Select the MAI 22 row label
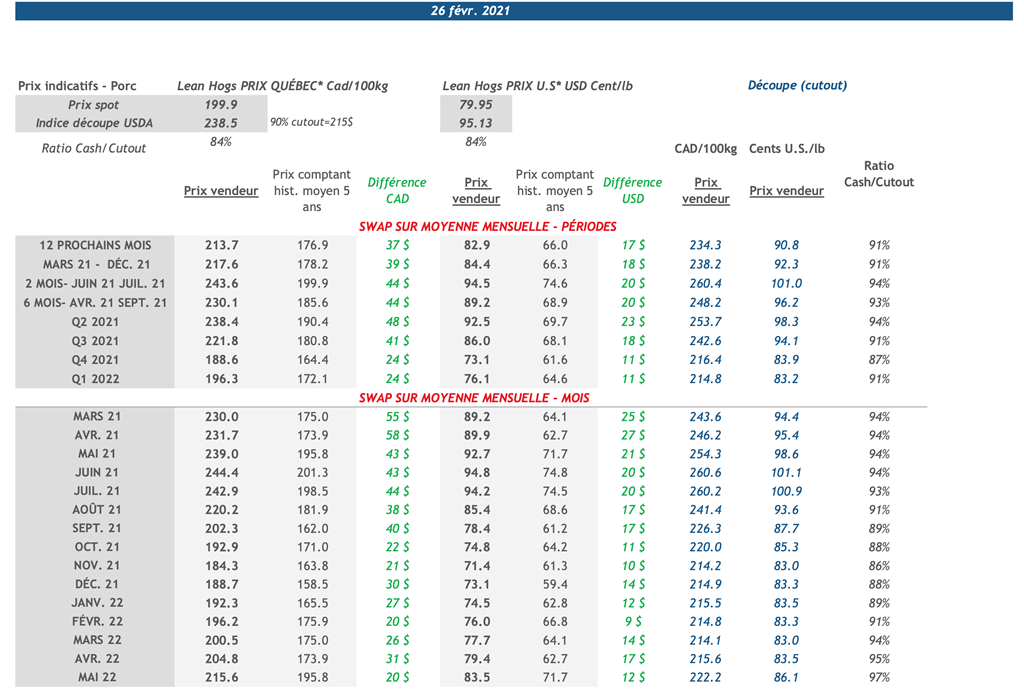Screen dimensions: 1024x691 (95, 678)
